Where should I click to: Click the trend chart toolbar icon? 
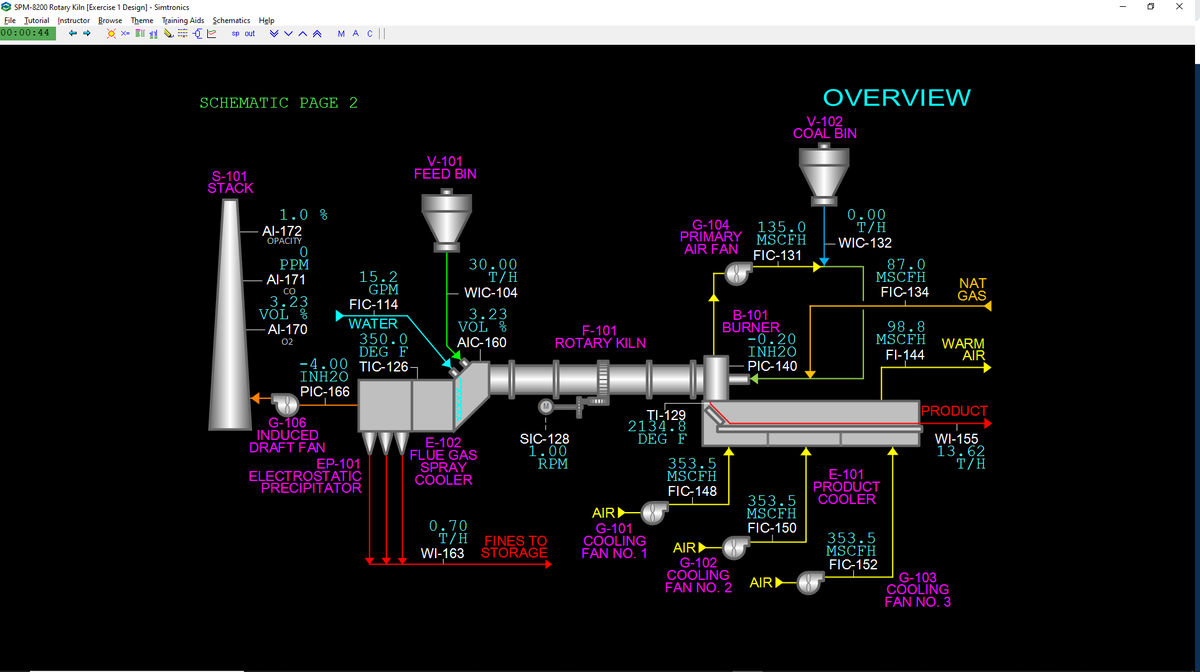[x=212, y=33]
